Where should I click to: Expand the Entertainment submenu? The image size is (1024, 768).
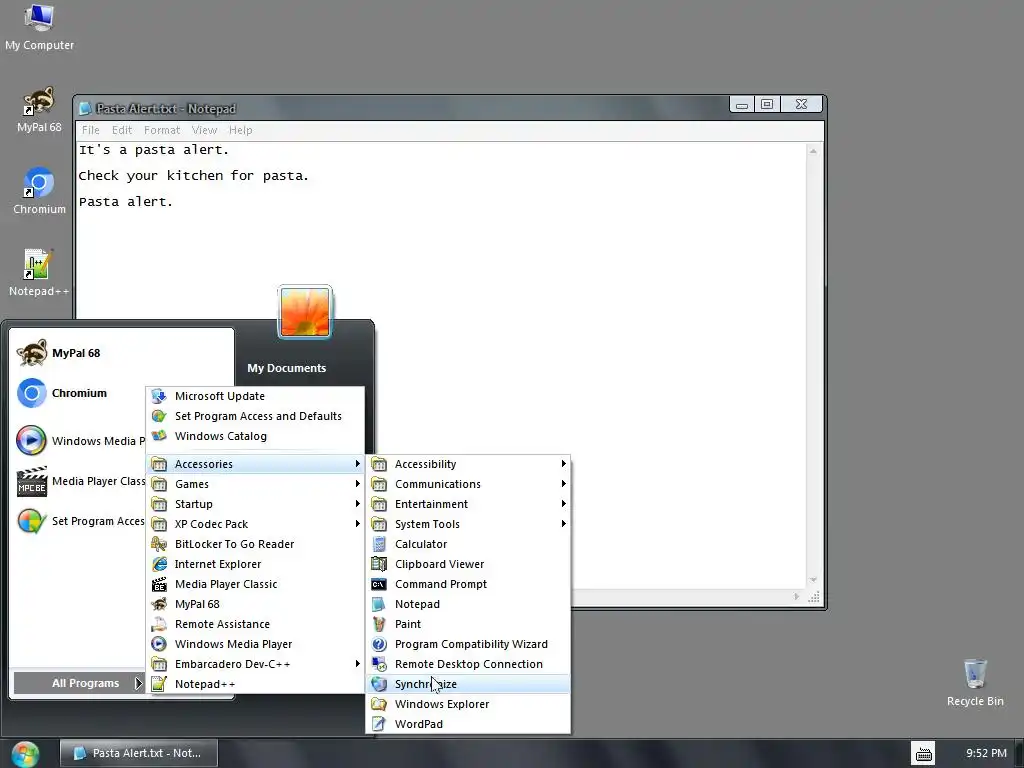[468, 504]
